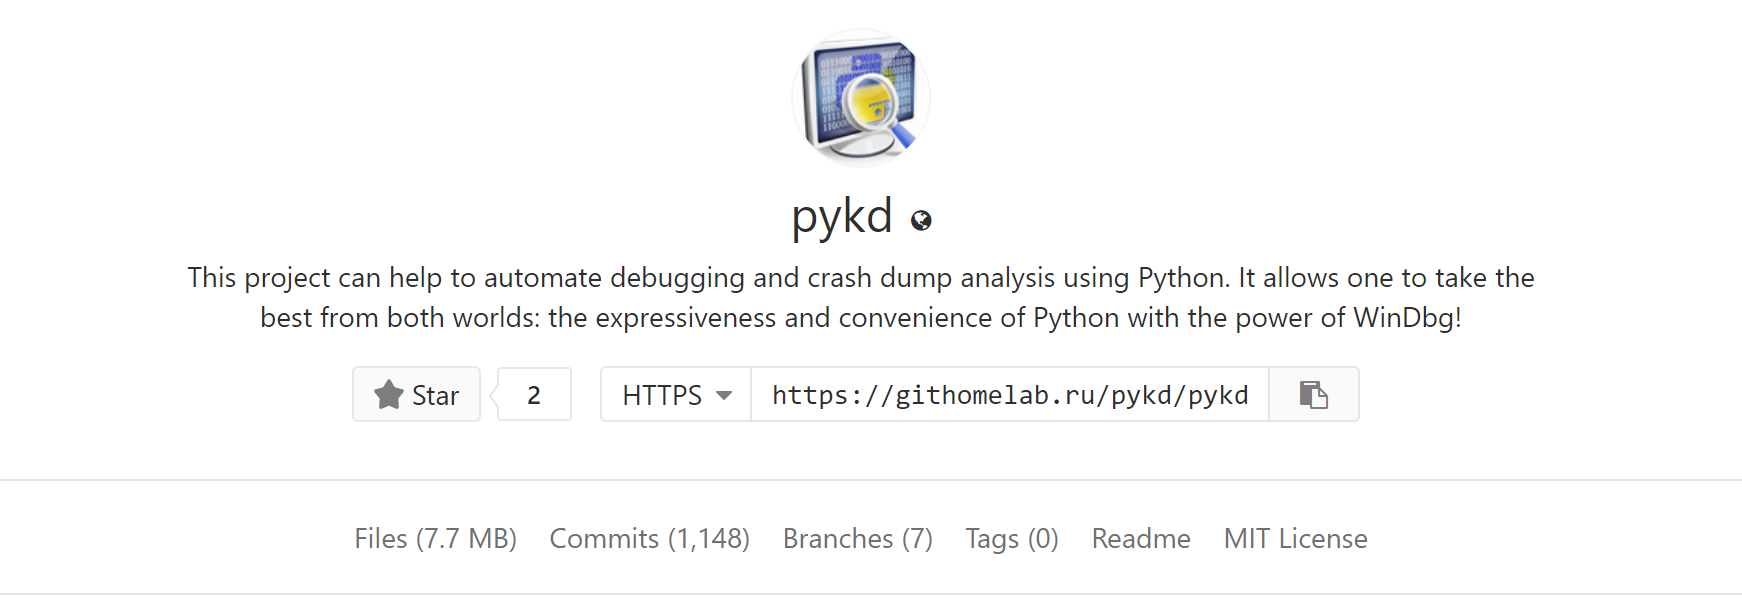Expand the caret arrow next to HTTPS
This screenshot has height=610, width=1742.
click(x=724, y=395)
